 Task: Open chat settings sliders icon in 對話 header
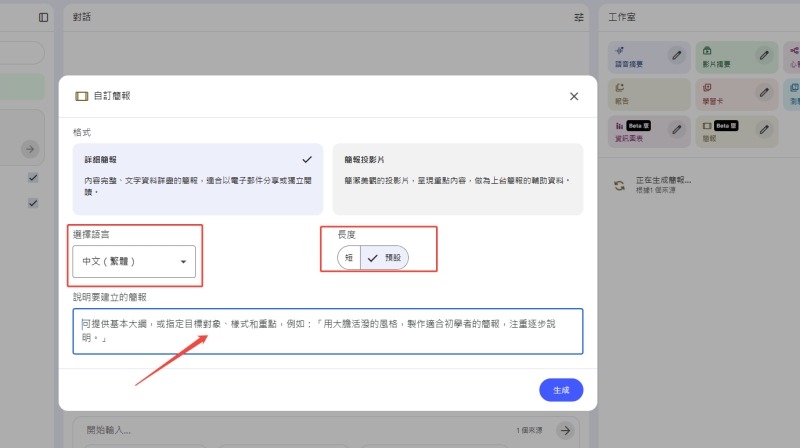(579, 17)
